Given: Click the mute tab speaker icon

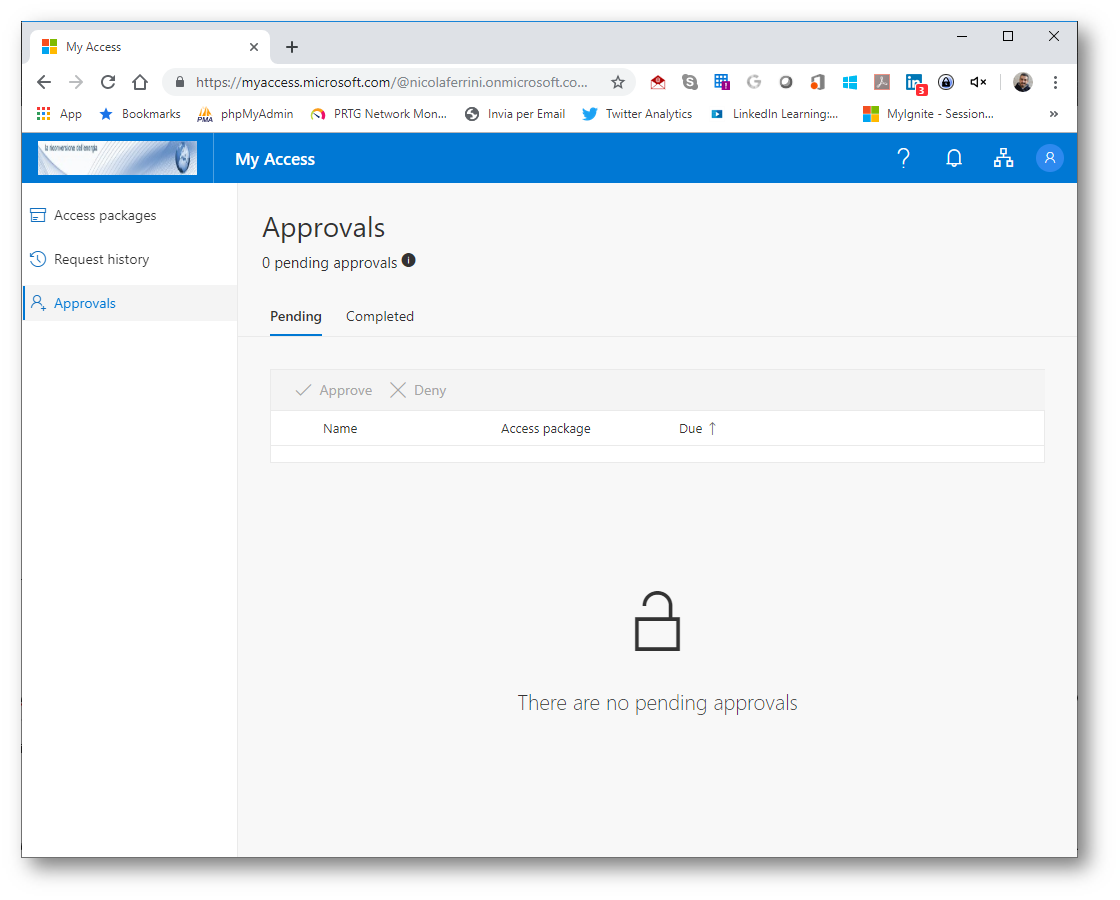Looking at the screenshot, I should click(x=978, y=82).
